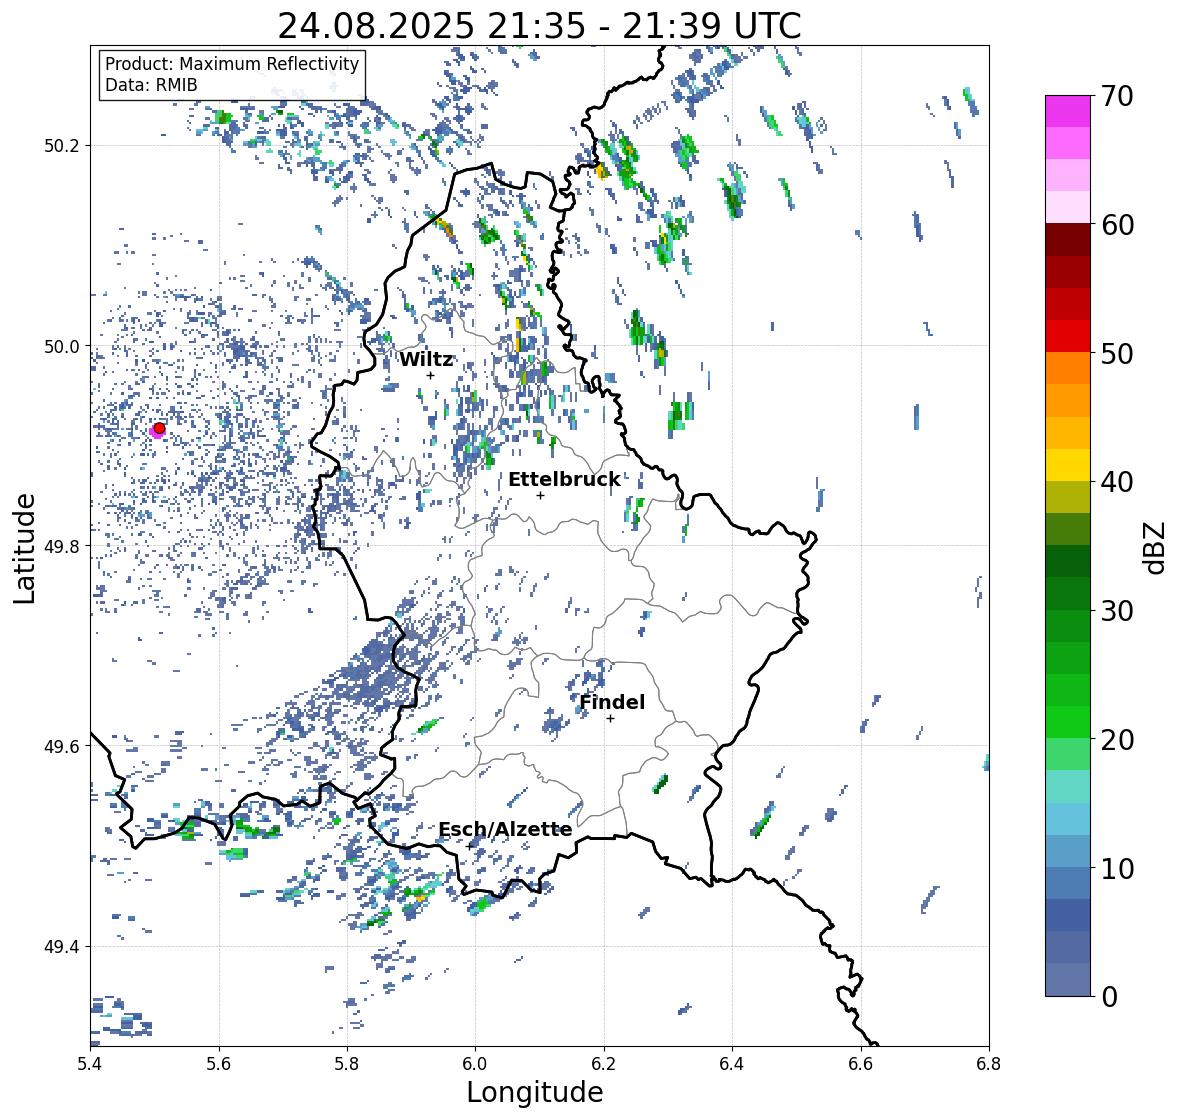
Task: Click the Latitude axis title
Action: tap(24, 548)
